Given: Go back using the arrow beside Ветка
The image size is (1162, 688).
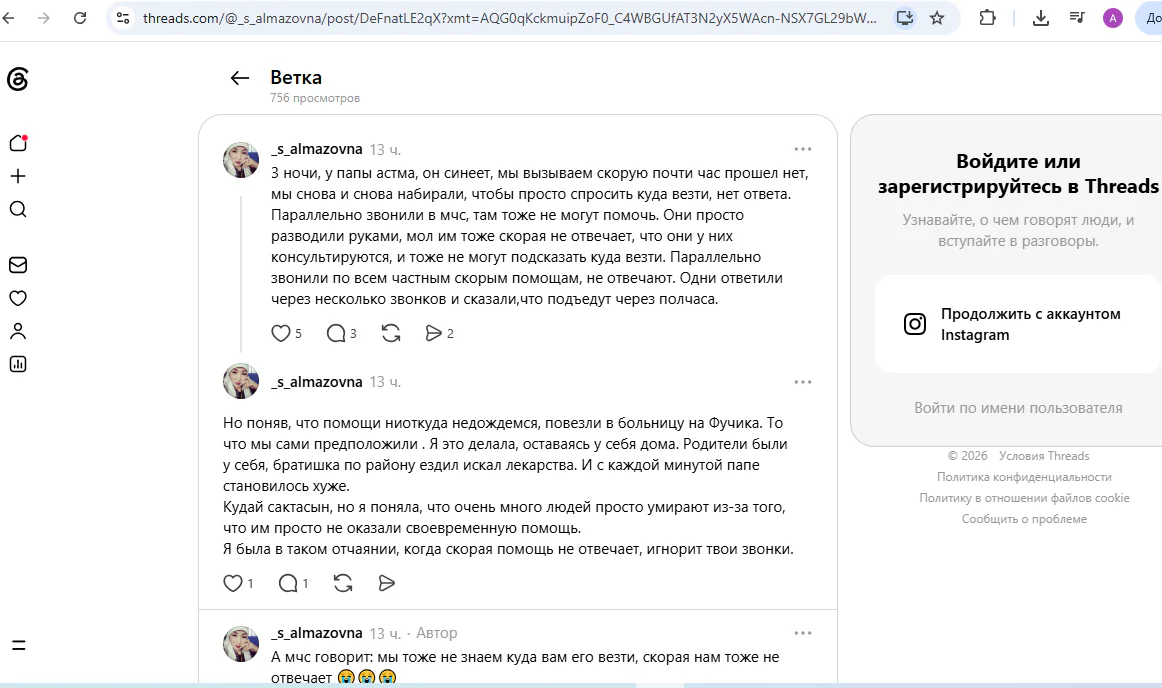Looking at the screenshot, I should pos(239,78).
